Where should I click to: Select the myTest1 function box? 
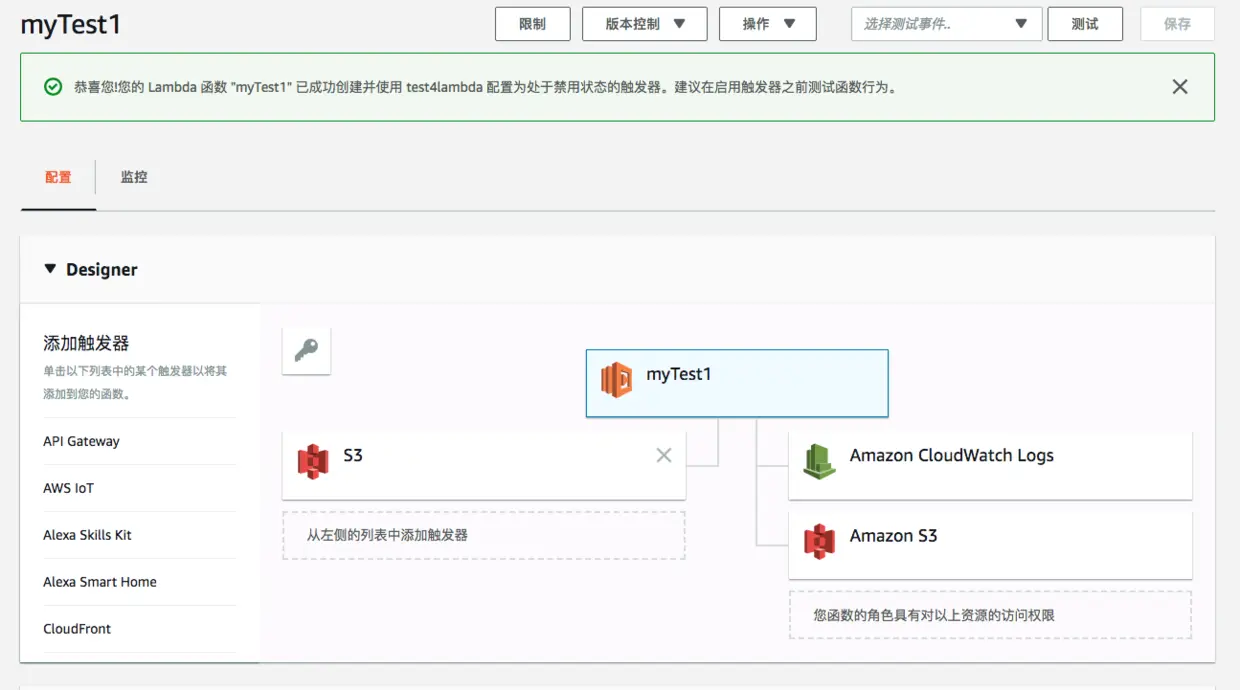coord(737,383)
